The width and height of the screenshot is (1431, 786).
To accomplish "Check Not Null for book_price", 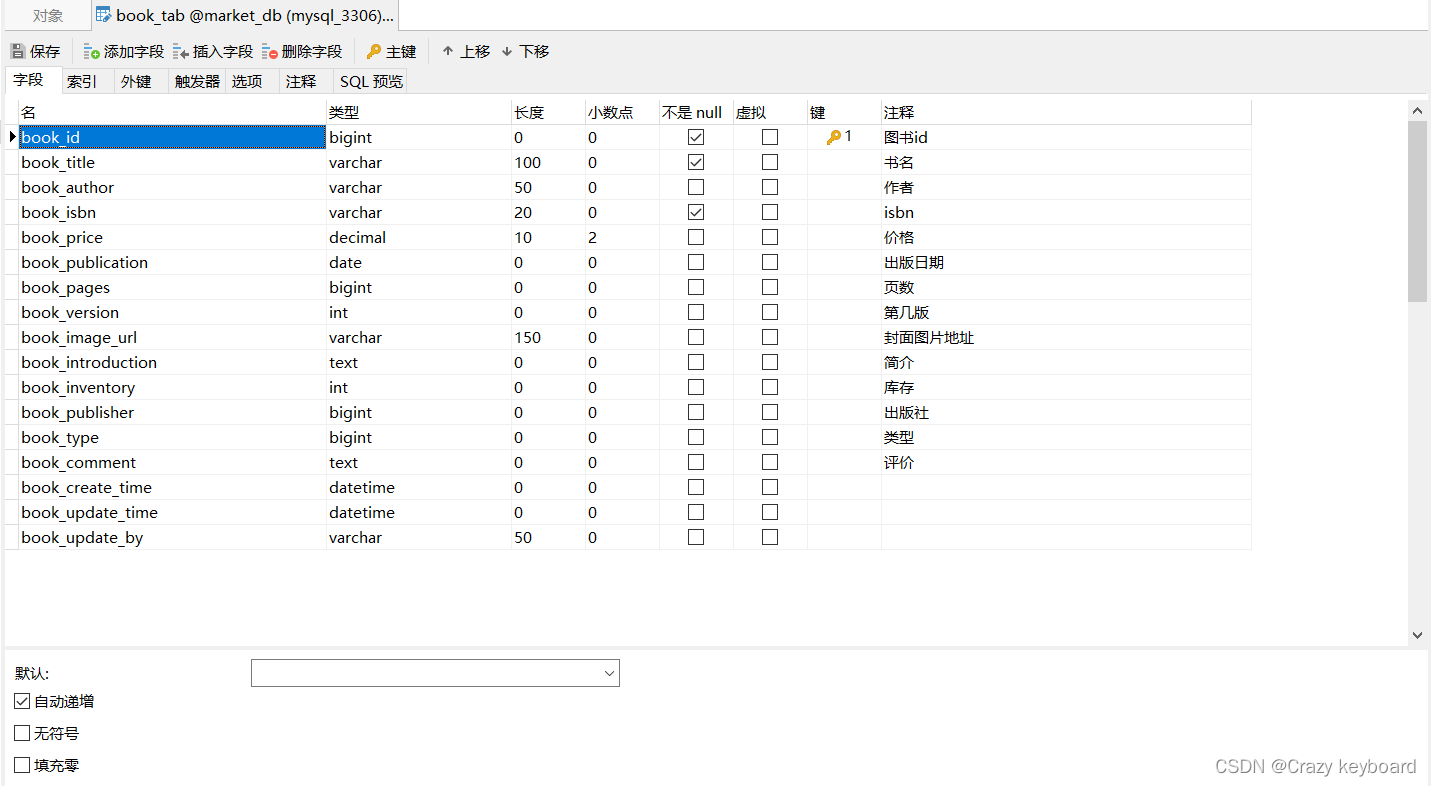I will point(696,237).
